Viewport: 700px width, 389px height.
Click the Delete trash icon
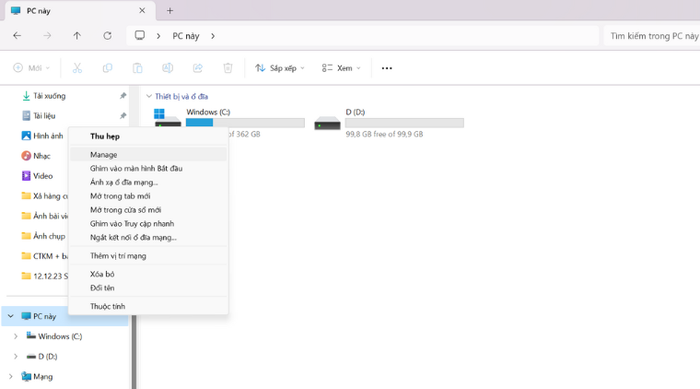[228, 68]
